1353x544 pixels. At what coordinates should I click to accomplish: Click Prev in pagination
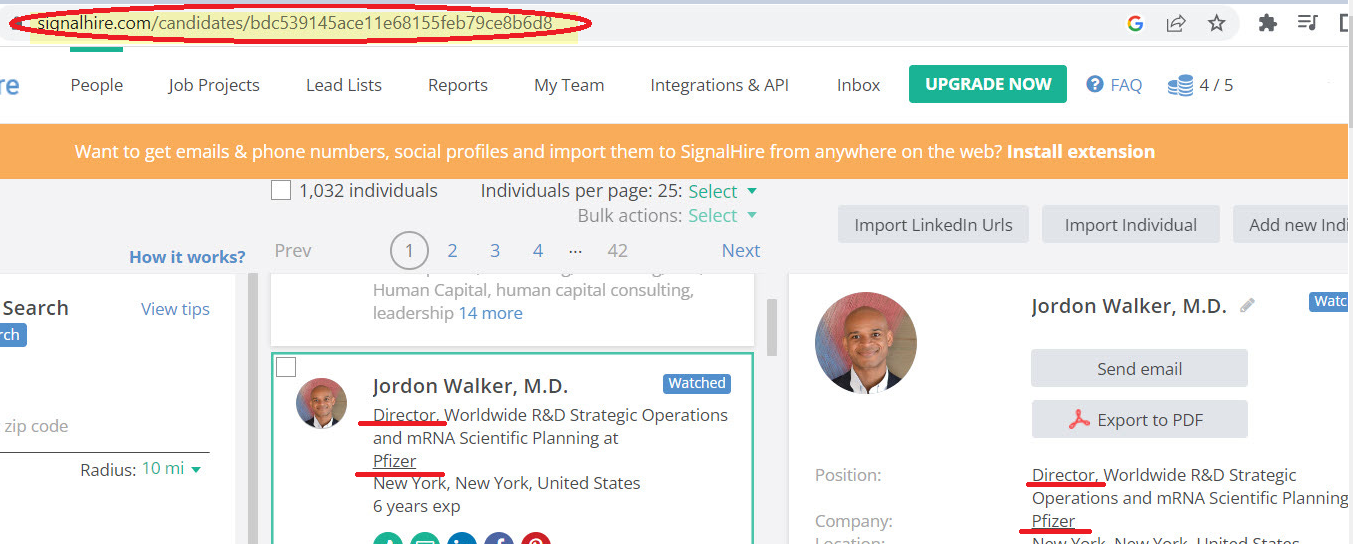pos(293,251)
